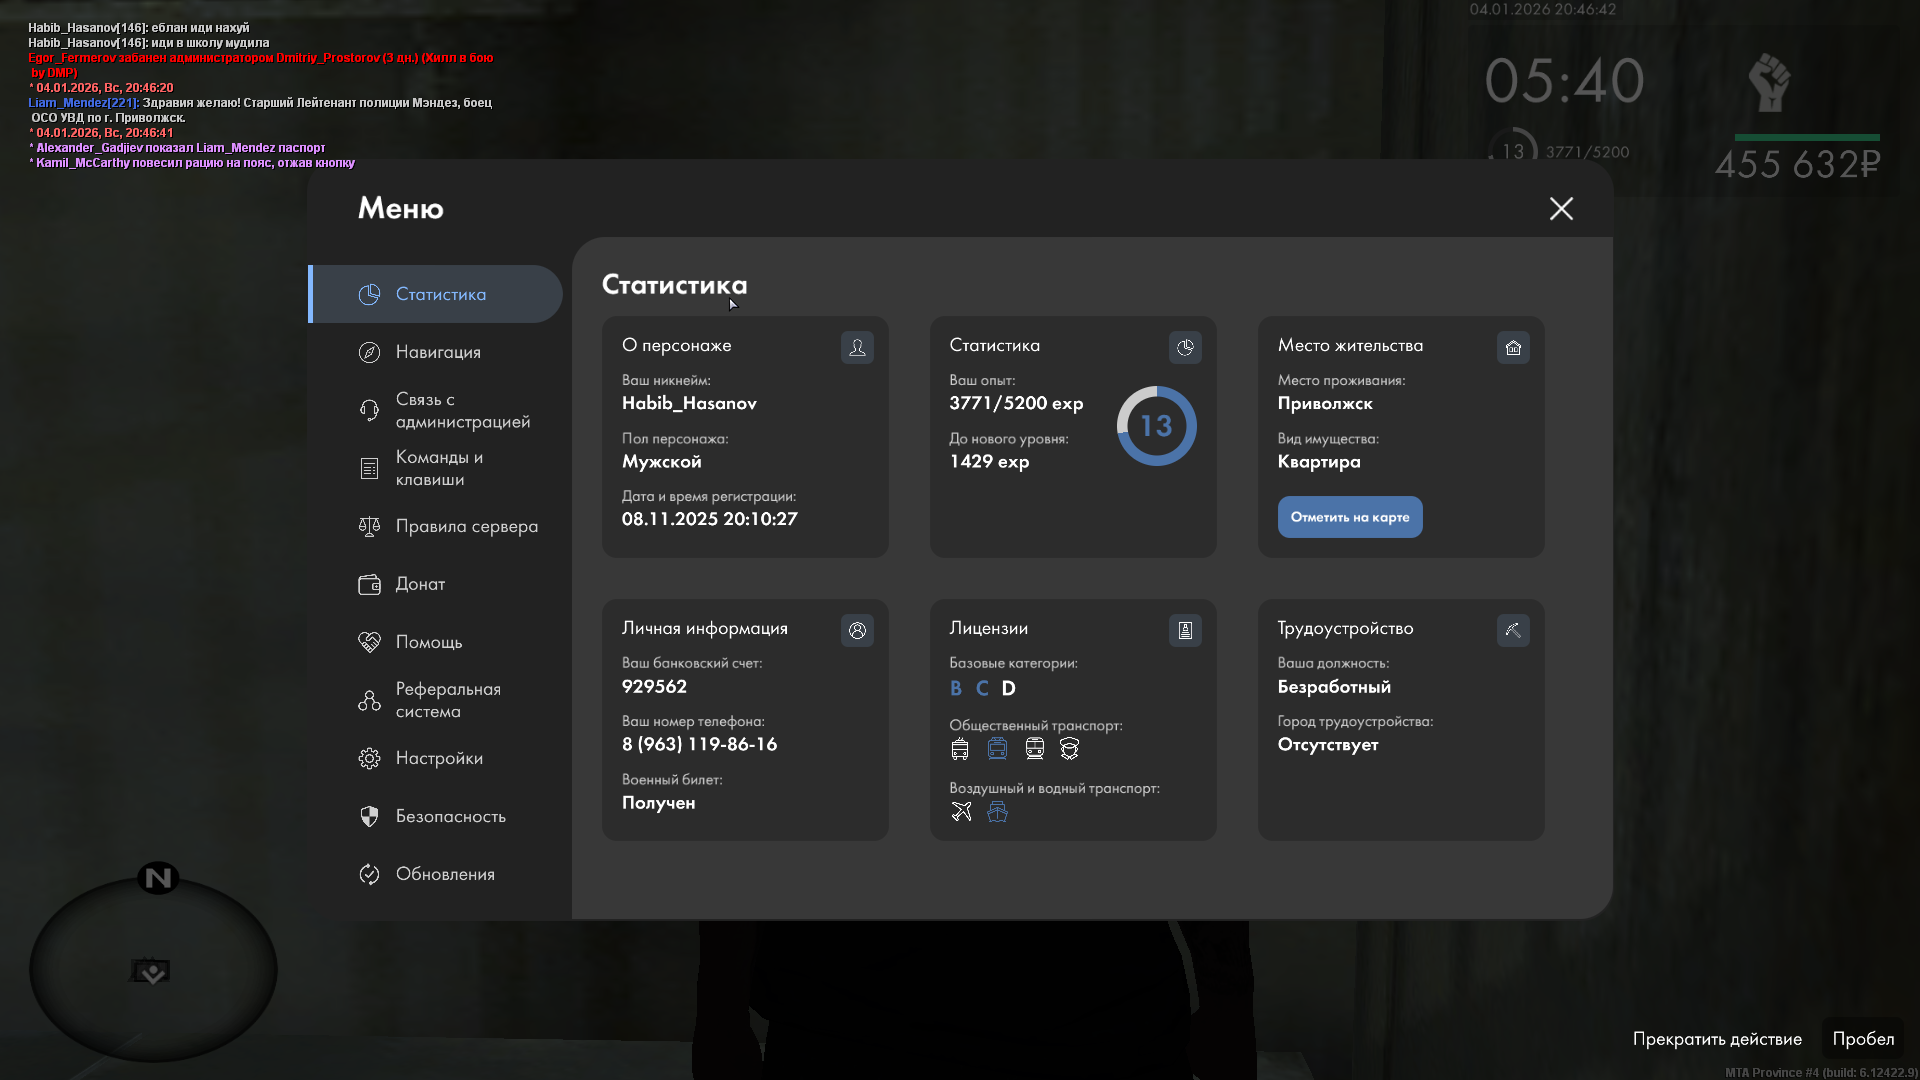Open the Навигация menu section
Viewport: 1920px width, 1080px height.
(x=438, y=352)
